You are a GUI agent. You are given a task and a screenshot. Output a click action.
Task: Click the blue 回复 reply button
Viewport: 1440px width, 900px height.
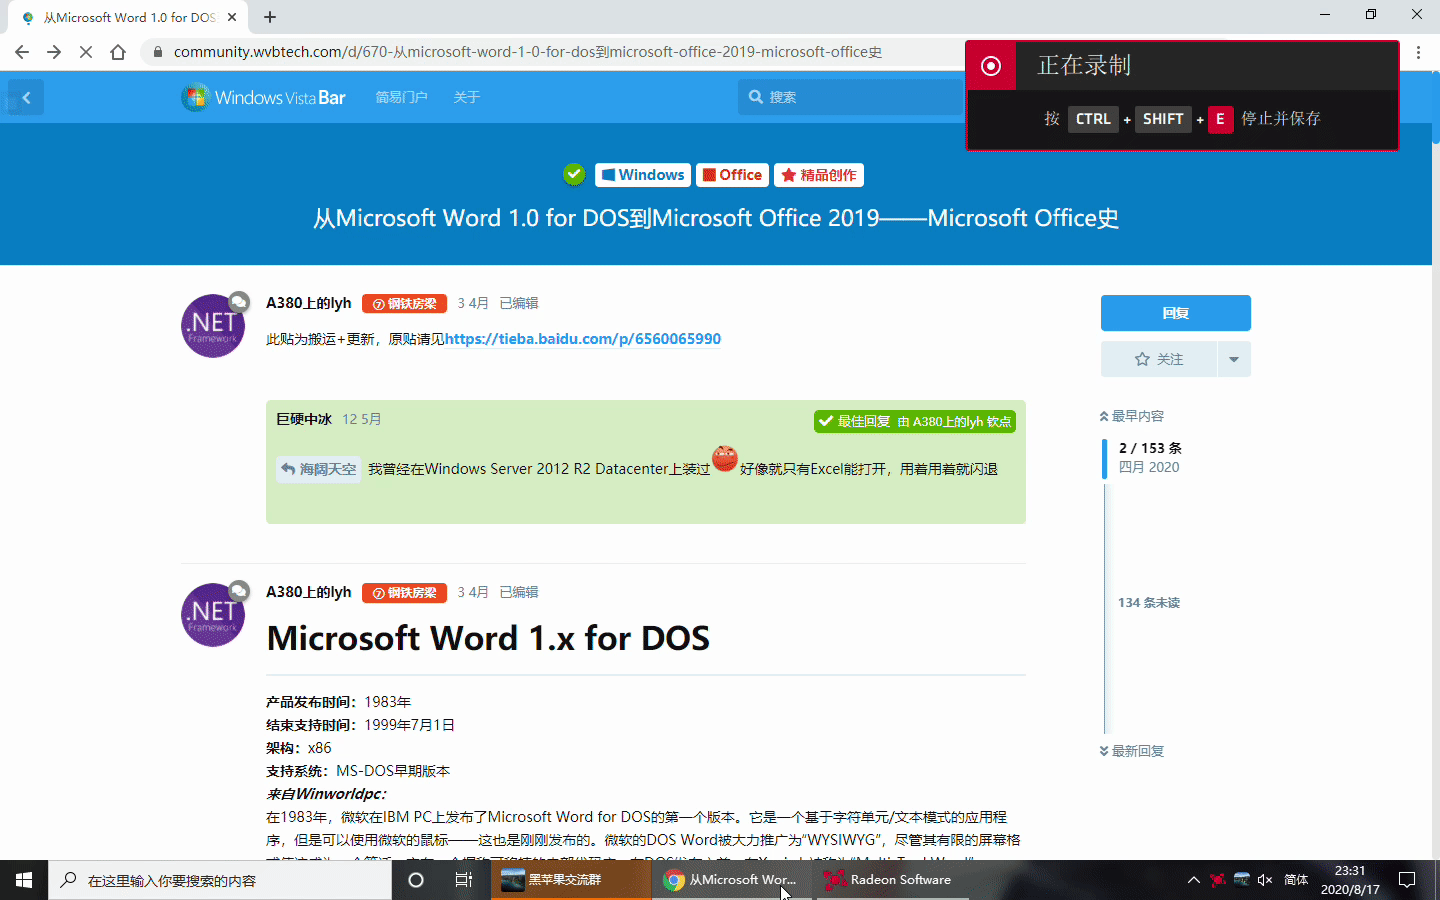point(1176,313)
